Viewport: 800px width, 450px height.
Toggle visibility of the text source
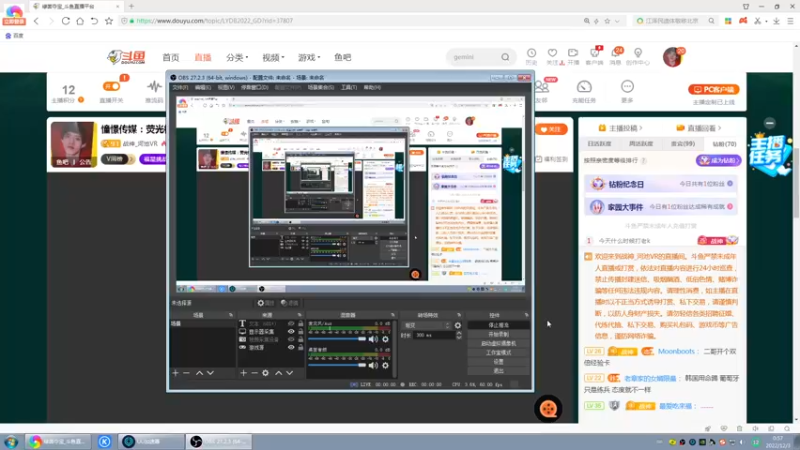pyautogui.click(x=291, y=323)
